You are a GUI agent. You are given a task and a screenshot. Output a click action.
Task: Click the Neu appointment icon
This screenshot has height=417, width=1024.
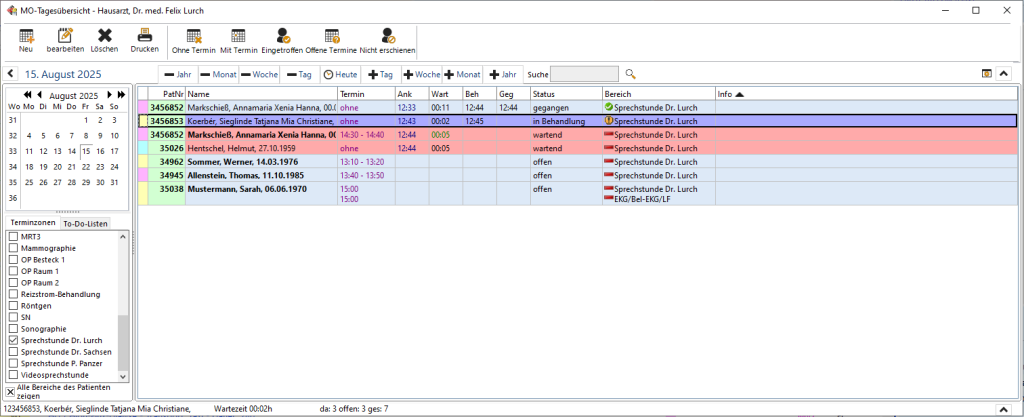point(26,37)
